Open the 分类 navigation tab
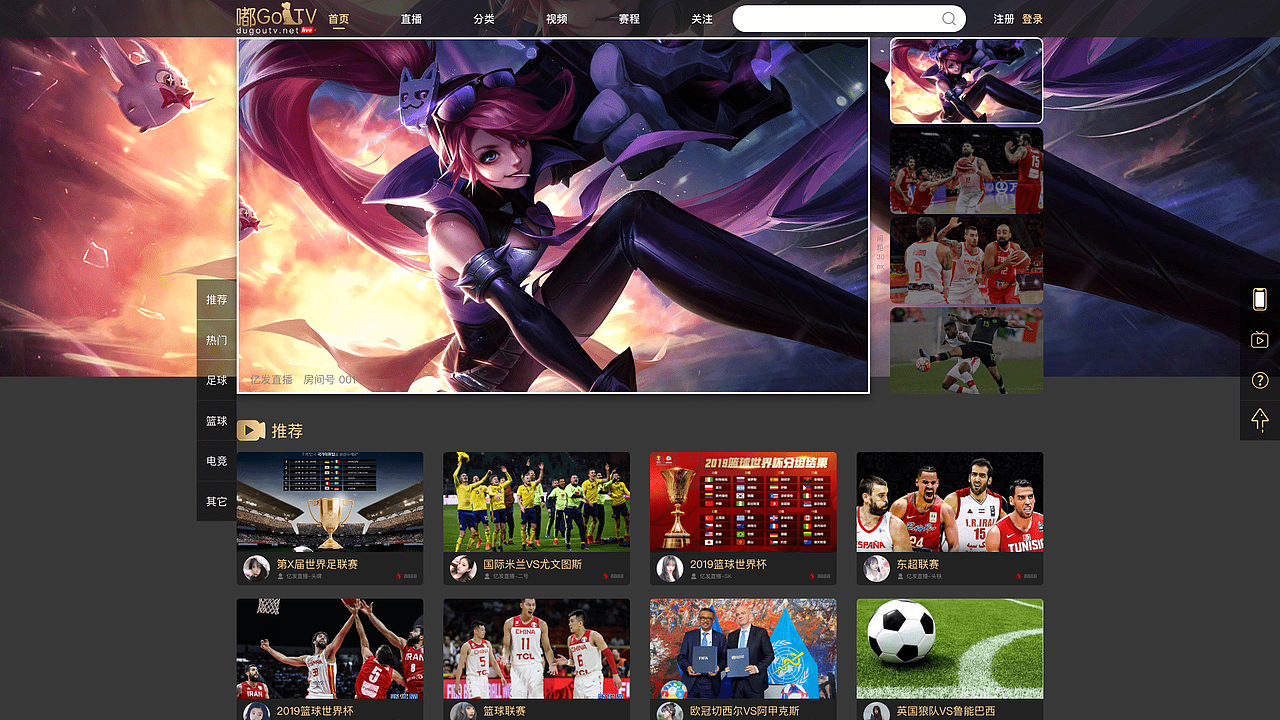Screen dimensions: 1280x720 pos(484,19)
